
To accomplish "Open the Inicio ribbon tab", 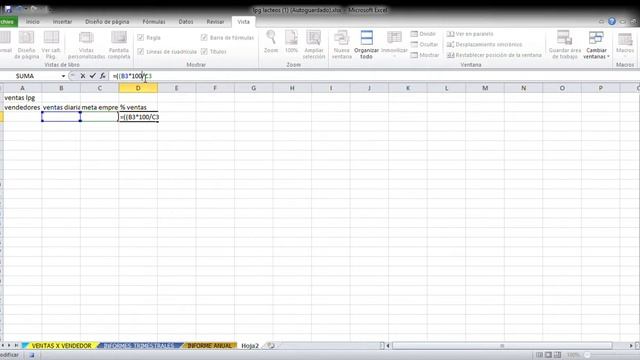I will pos(33,22).
